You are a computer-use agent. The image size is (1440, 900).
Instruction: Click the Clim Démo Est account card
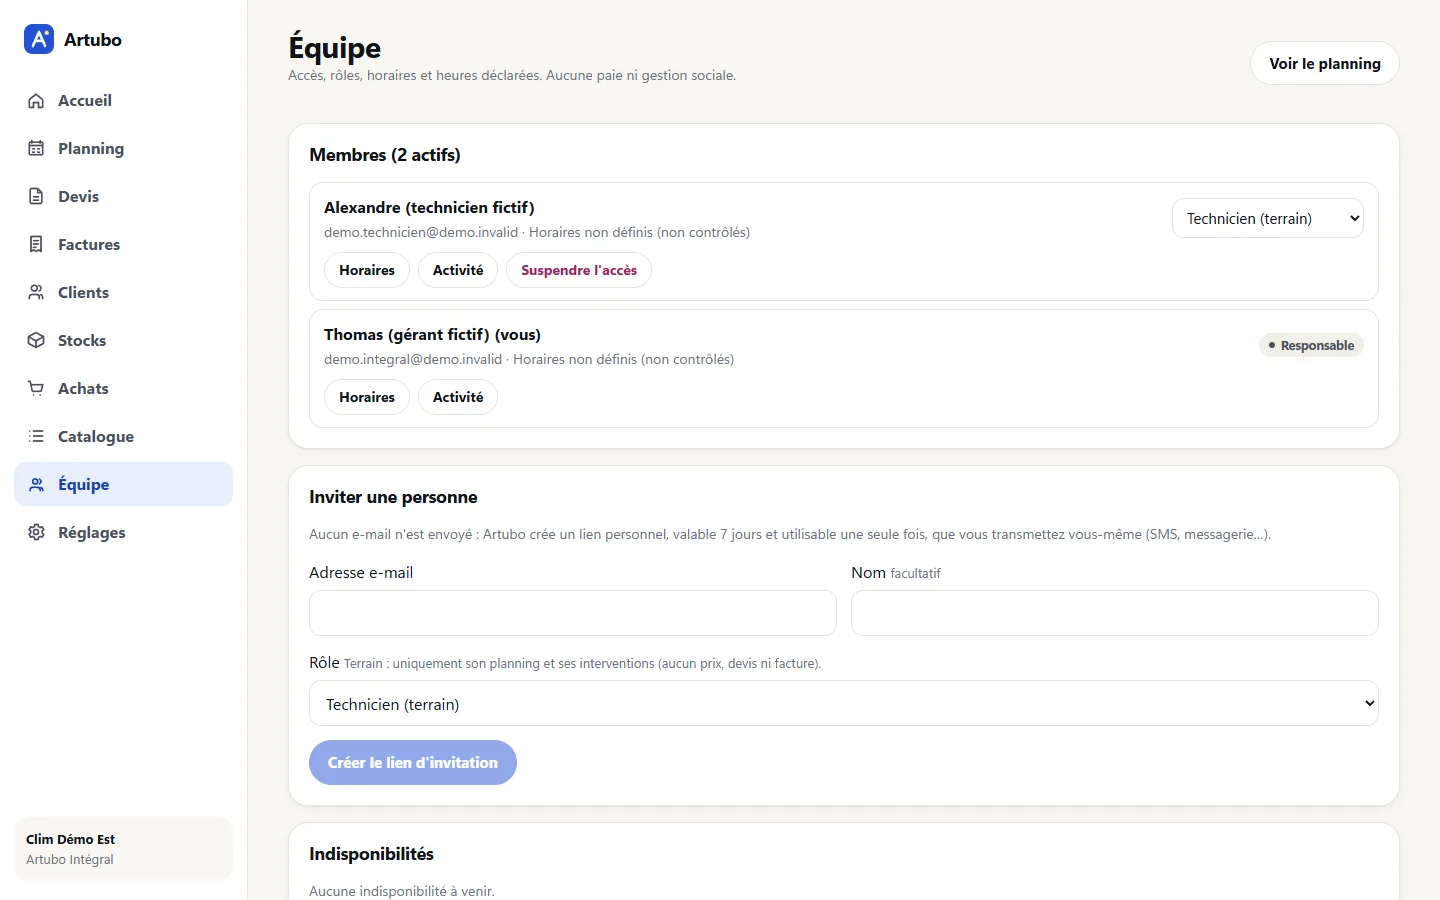click(123, 849)
